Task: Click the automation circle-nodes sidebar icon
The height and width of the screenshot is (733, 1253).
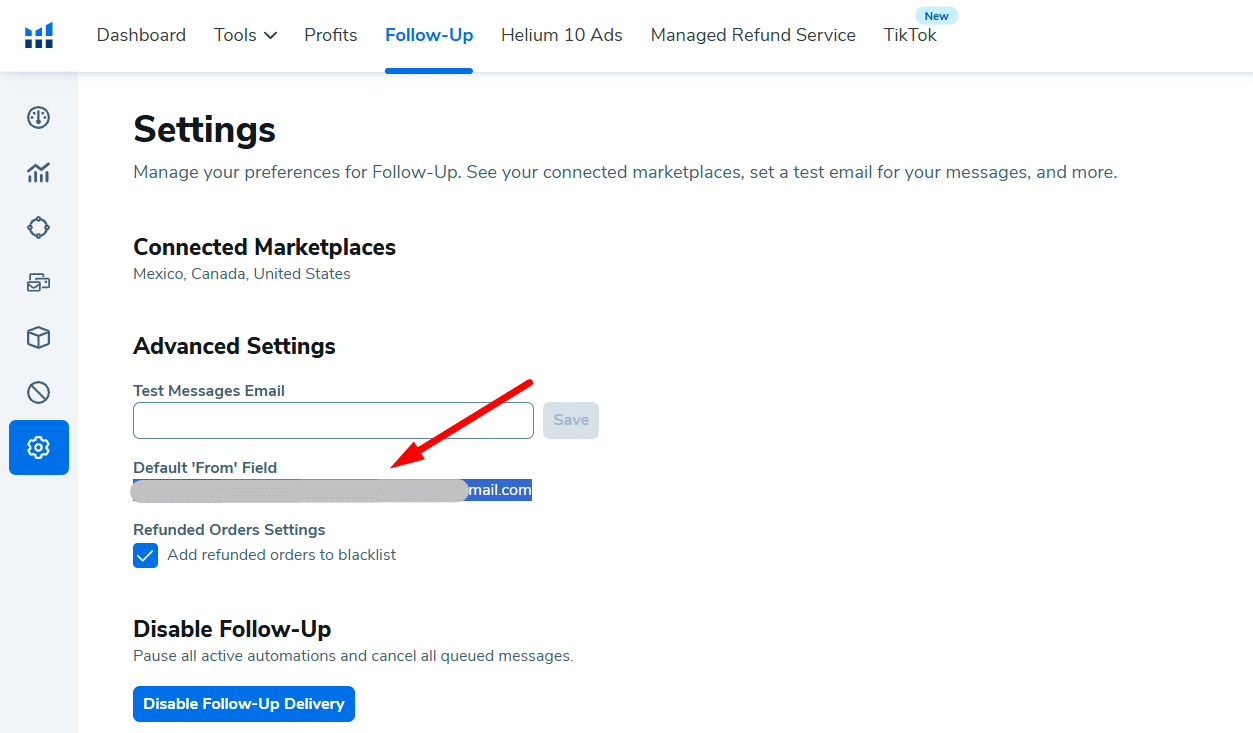Action: 39,228
